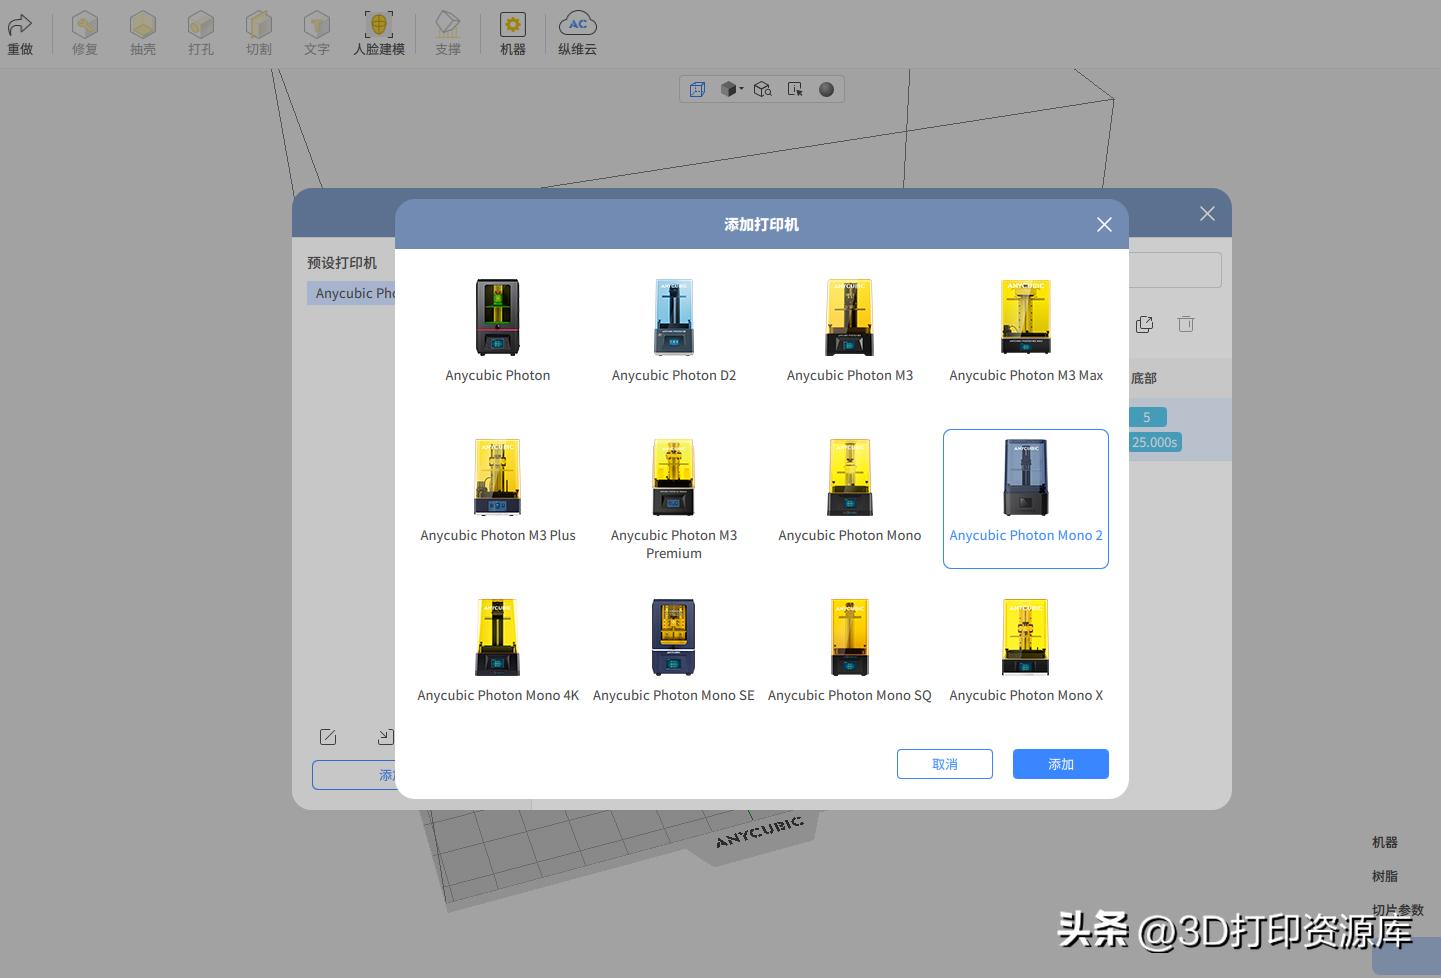The image size is (1441, 978).
Task: Open 纵维云 Anycubic Cloud
Action: tap(577, 31)
